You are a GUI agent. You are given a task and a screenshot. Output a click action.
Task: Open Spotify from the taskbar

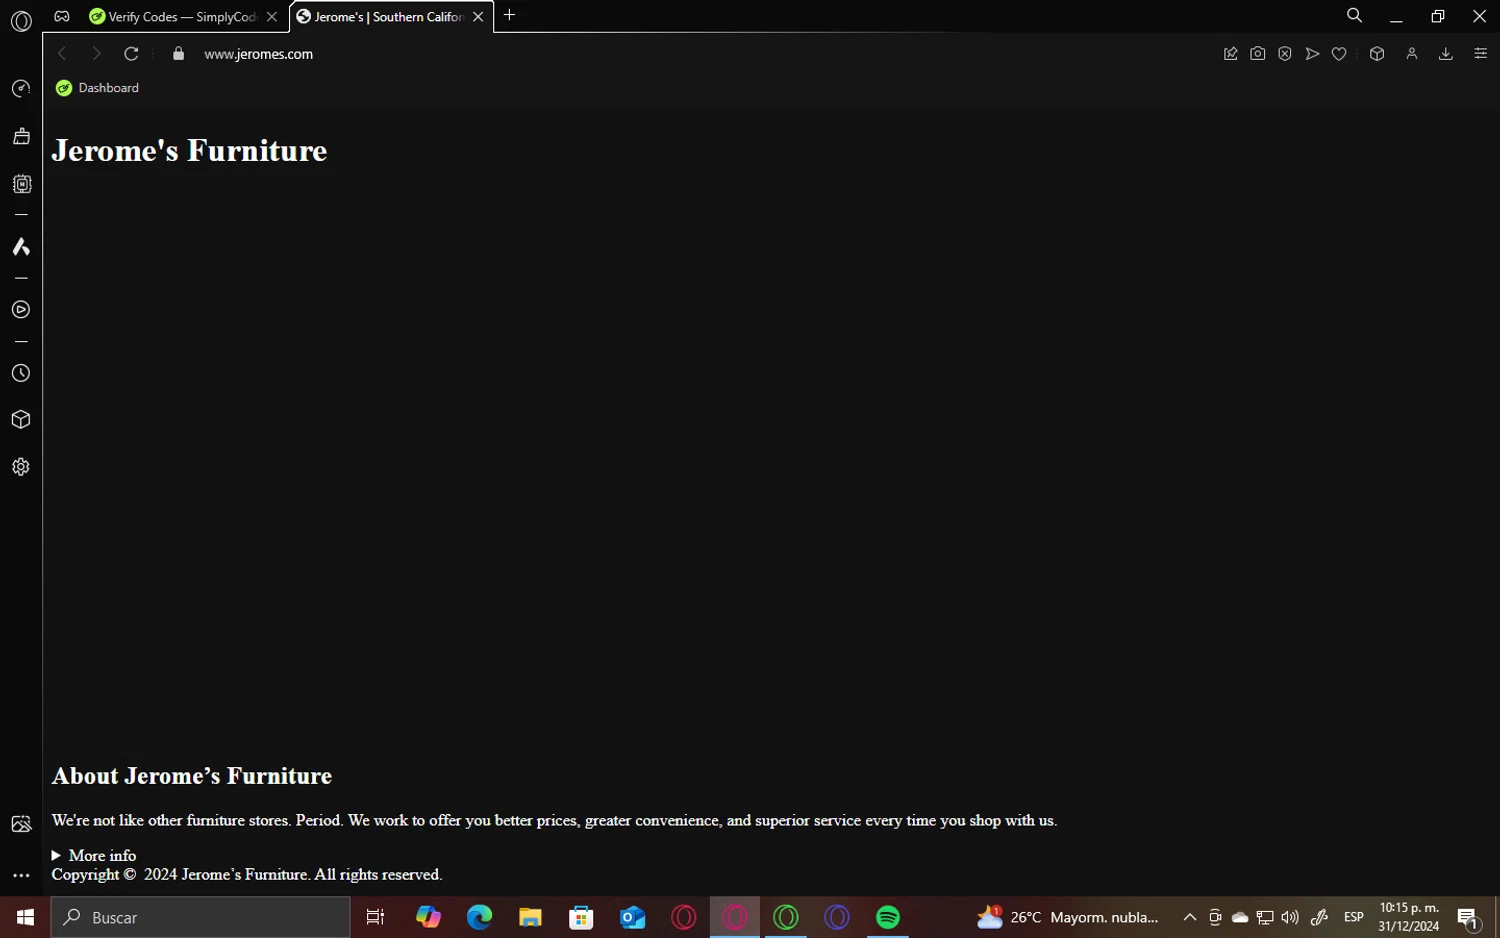888,917
